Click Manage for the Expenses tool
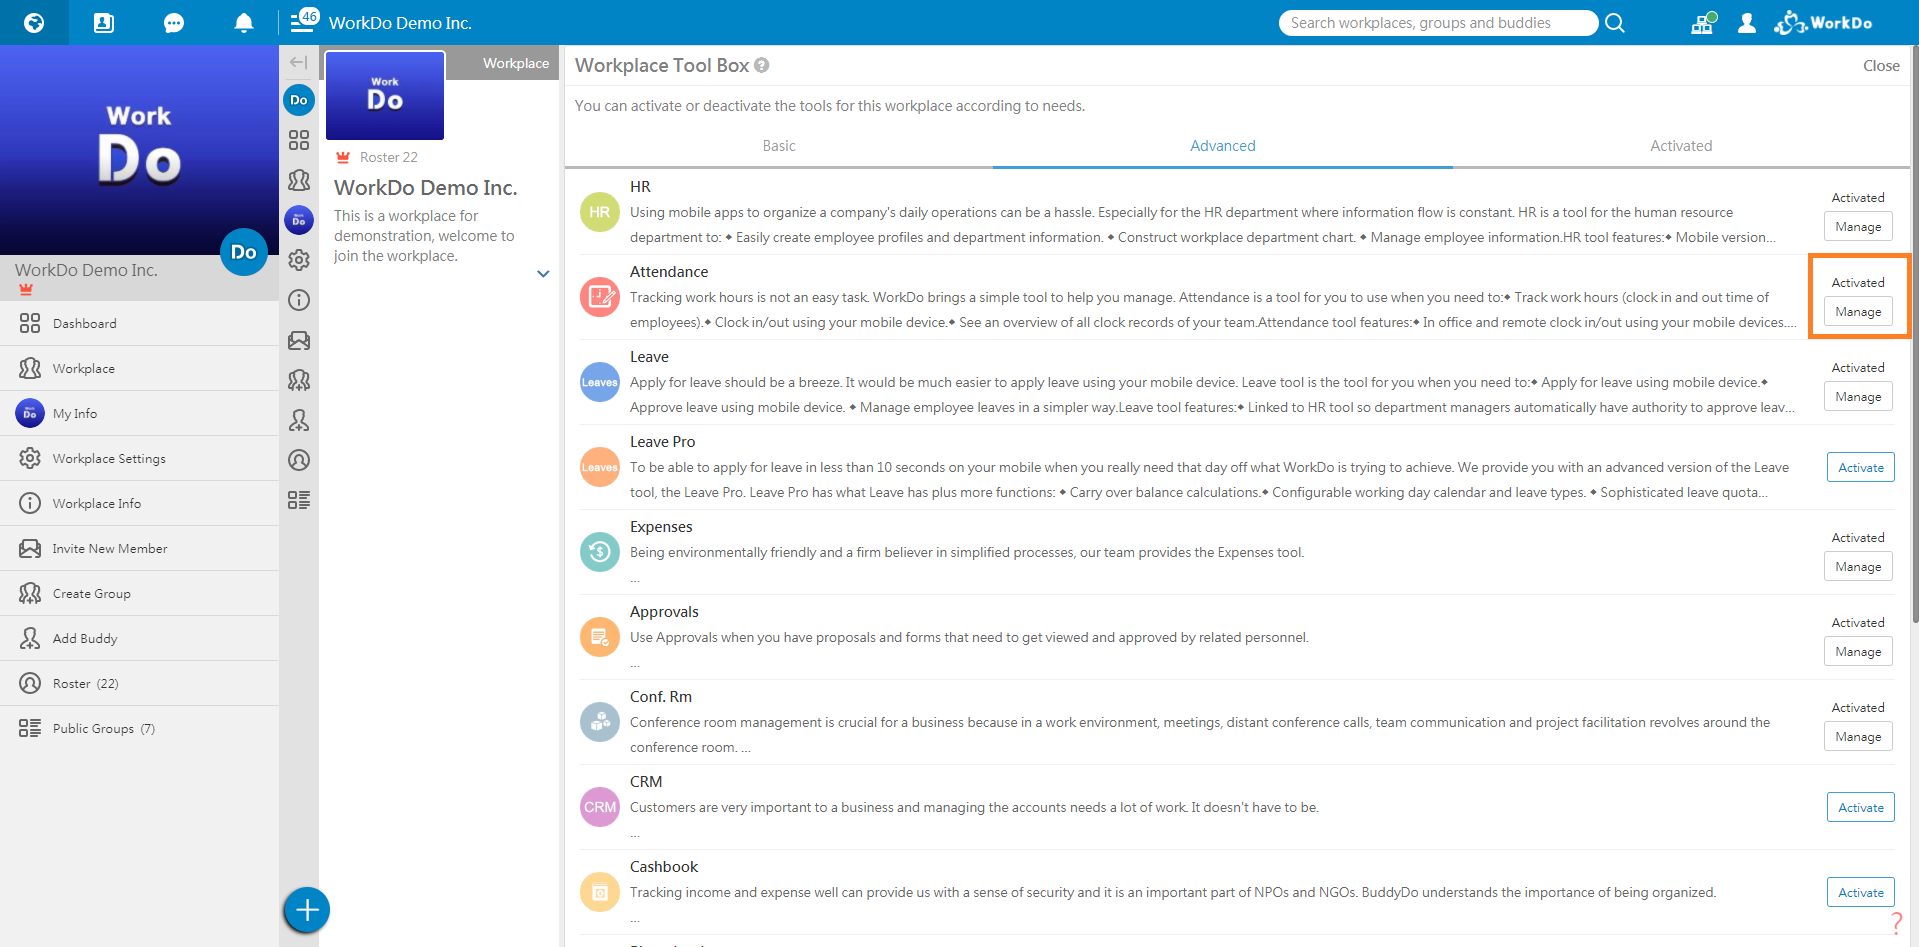Image resolution: width=1919 pixels, height=947 pixels. point(1858,567)
